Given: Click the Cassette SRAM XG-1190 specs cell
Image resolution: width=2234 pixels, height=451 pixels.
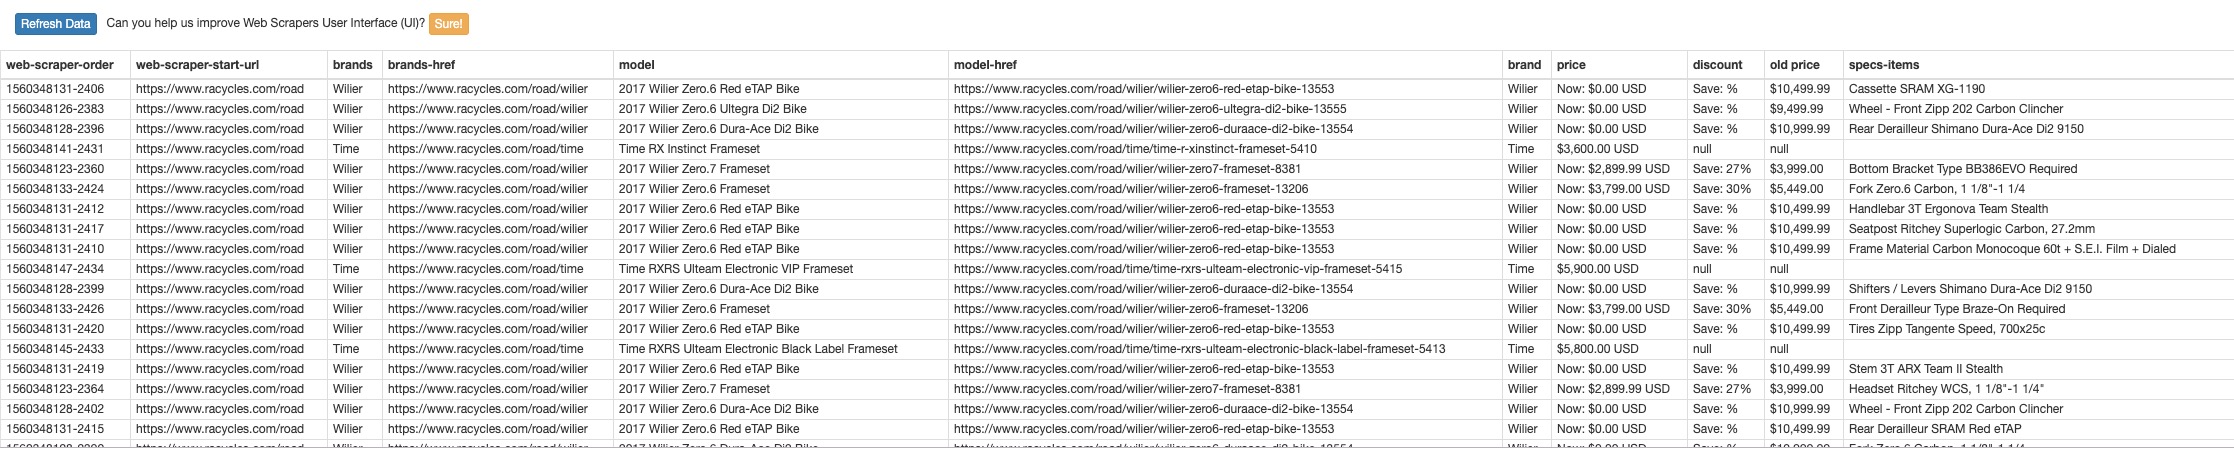Looking at the screenshot, I should (1916, 89).
